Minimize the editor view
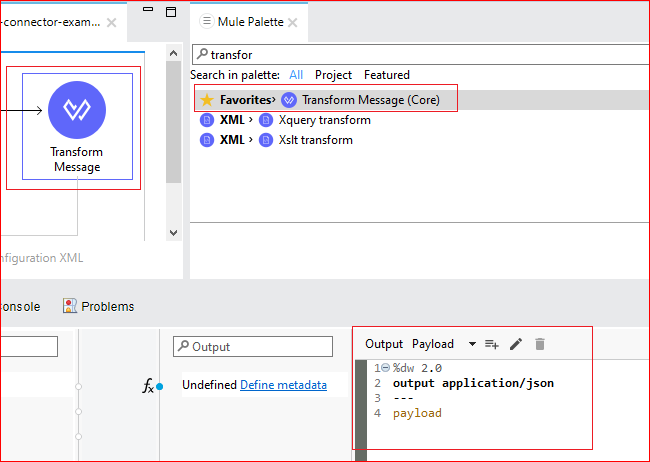650x462 pixels. coord(148,9)
